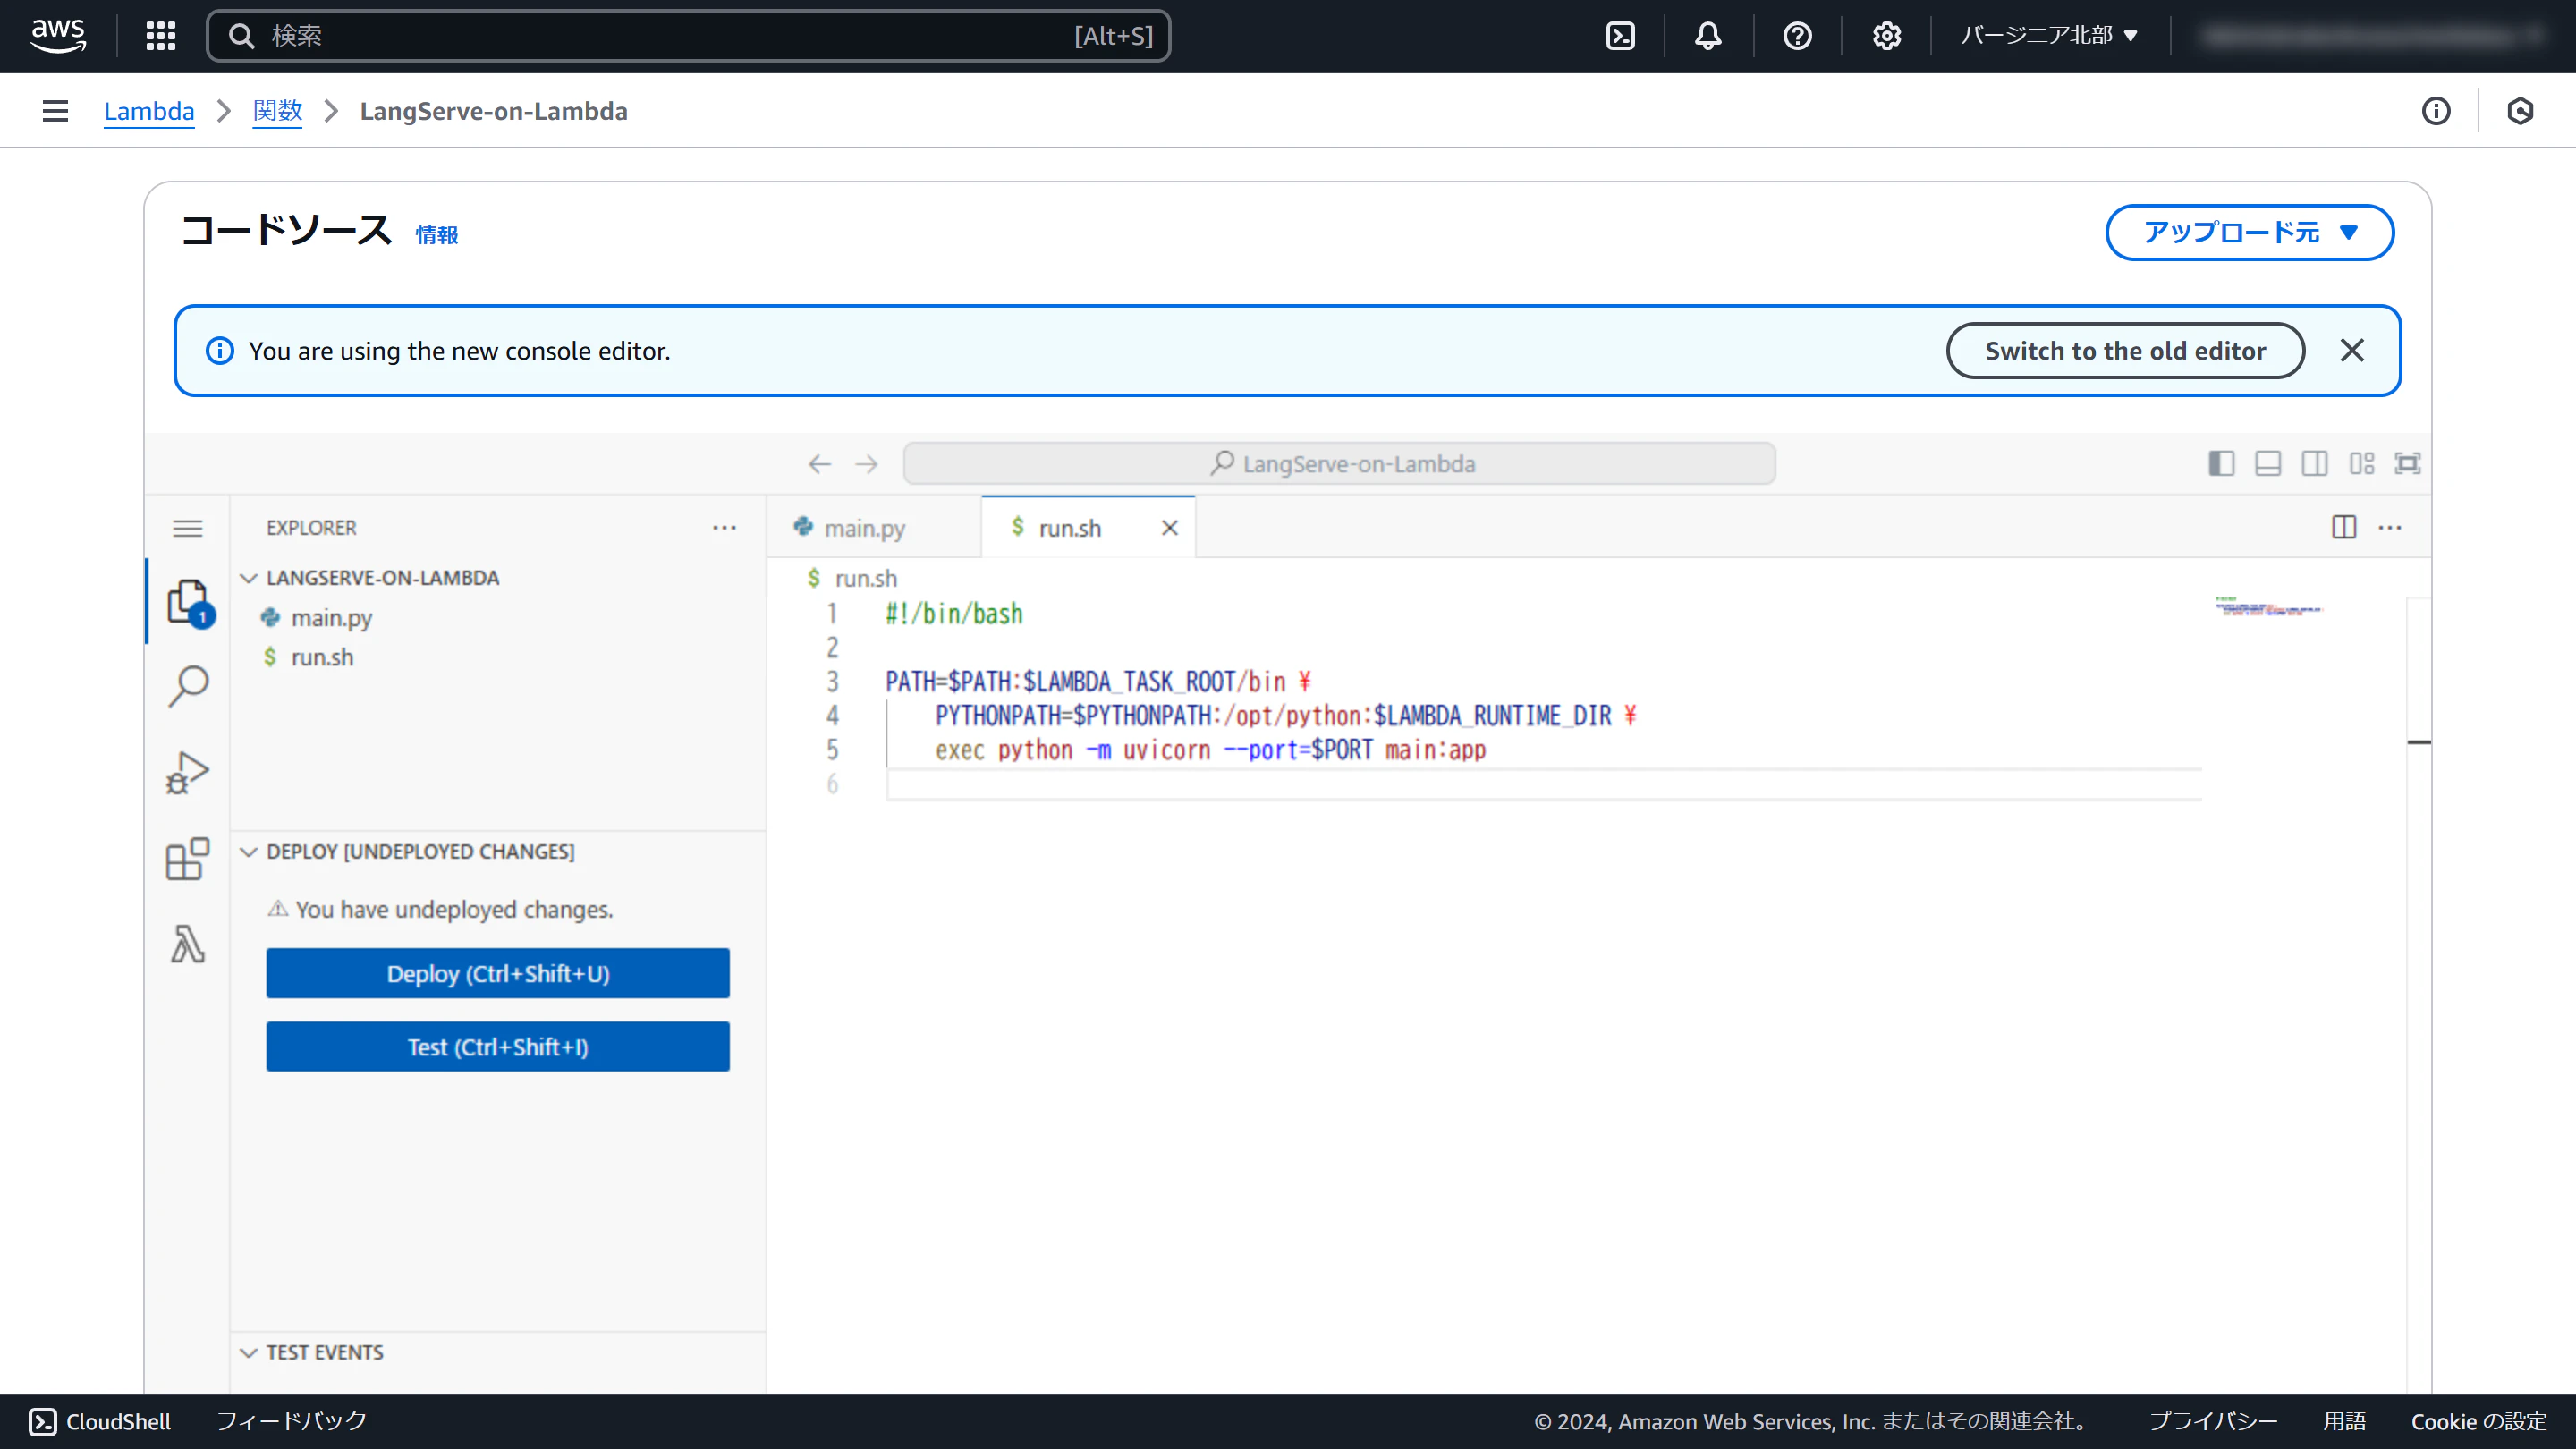Open プライバシー footer link
The width and height of the screenshot is (2576, 1449).
[2213, 1421]
